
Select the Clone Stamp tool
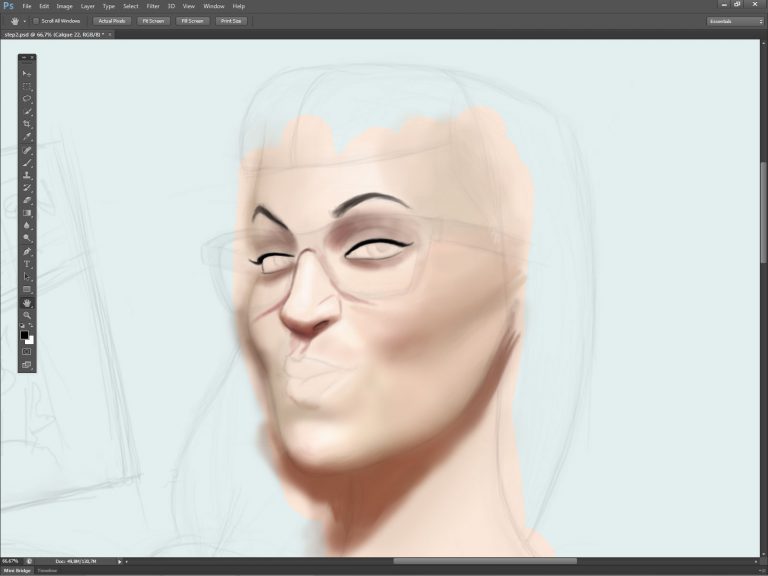pos(27,175)
